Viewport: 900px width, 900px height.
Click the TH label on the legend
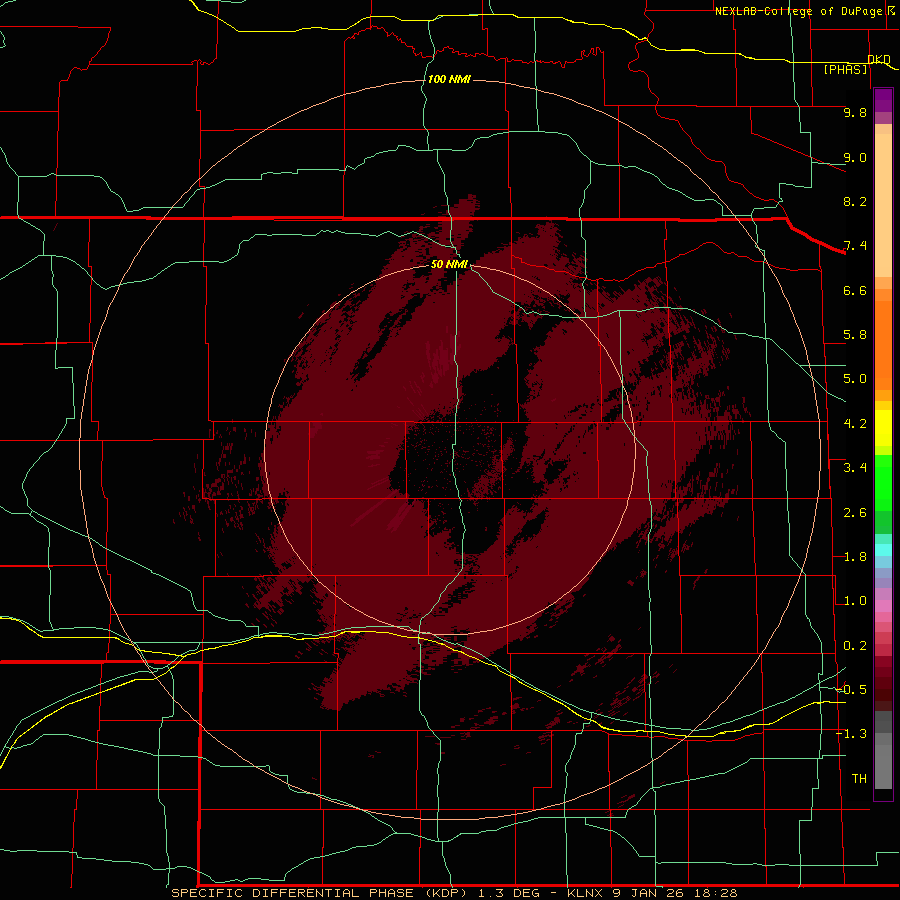pyautogui.click(x=859, y=779)
